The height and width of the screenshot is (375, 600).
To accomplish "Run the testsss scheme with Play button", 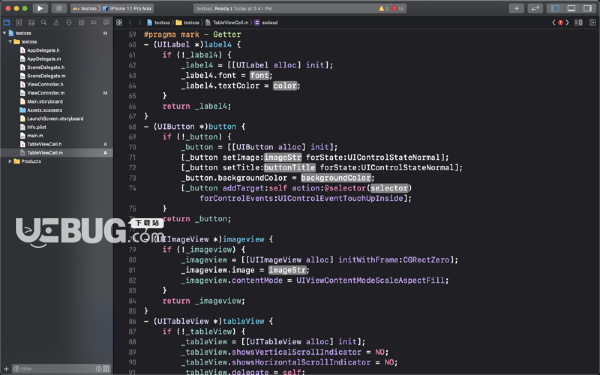I will [40, 8].
